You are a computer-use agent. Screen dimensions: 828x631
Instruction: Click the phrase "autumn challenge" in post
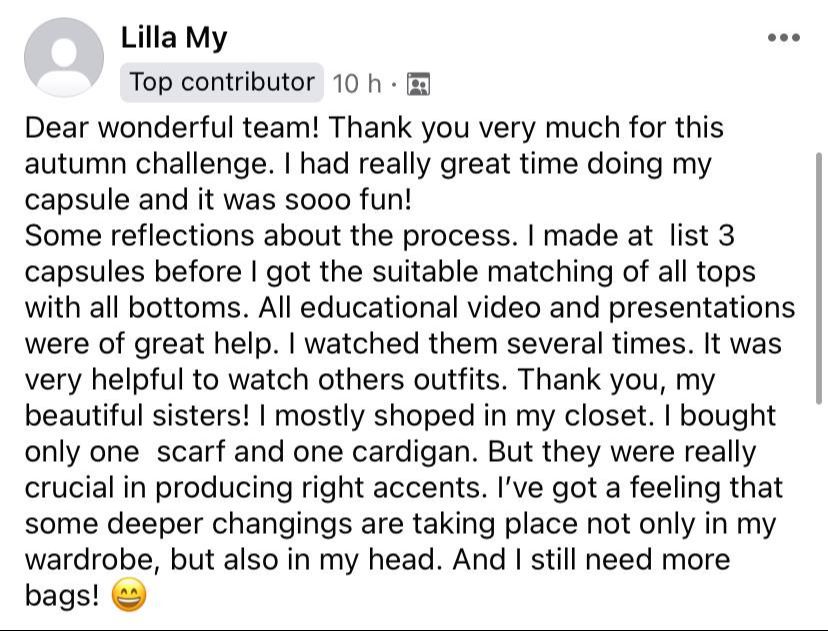point(147,164)
